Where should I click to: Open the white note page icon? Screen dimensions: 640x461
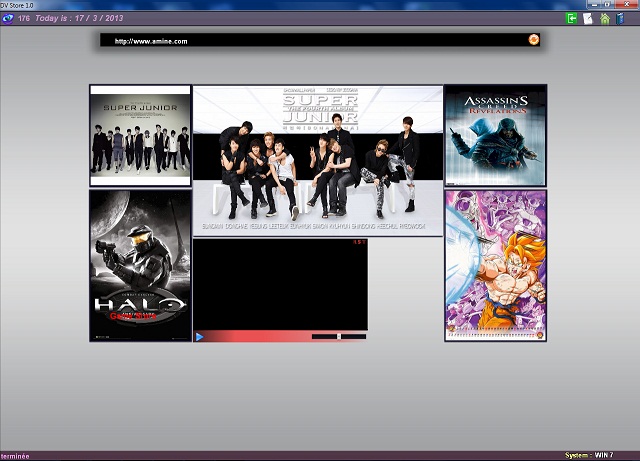[x=587, y=18]
